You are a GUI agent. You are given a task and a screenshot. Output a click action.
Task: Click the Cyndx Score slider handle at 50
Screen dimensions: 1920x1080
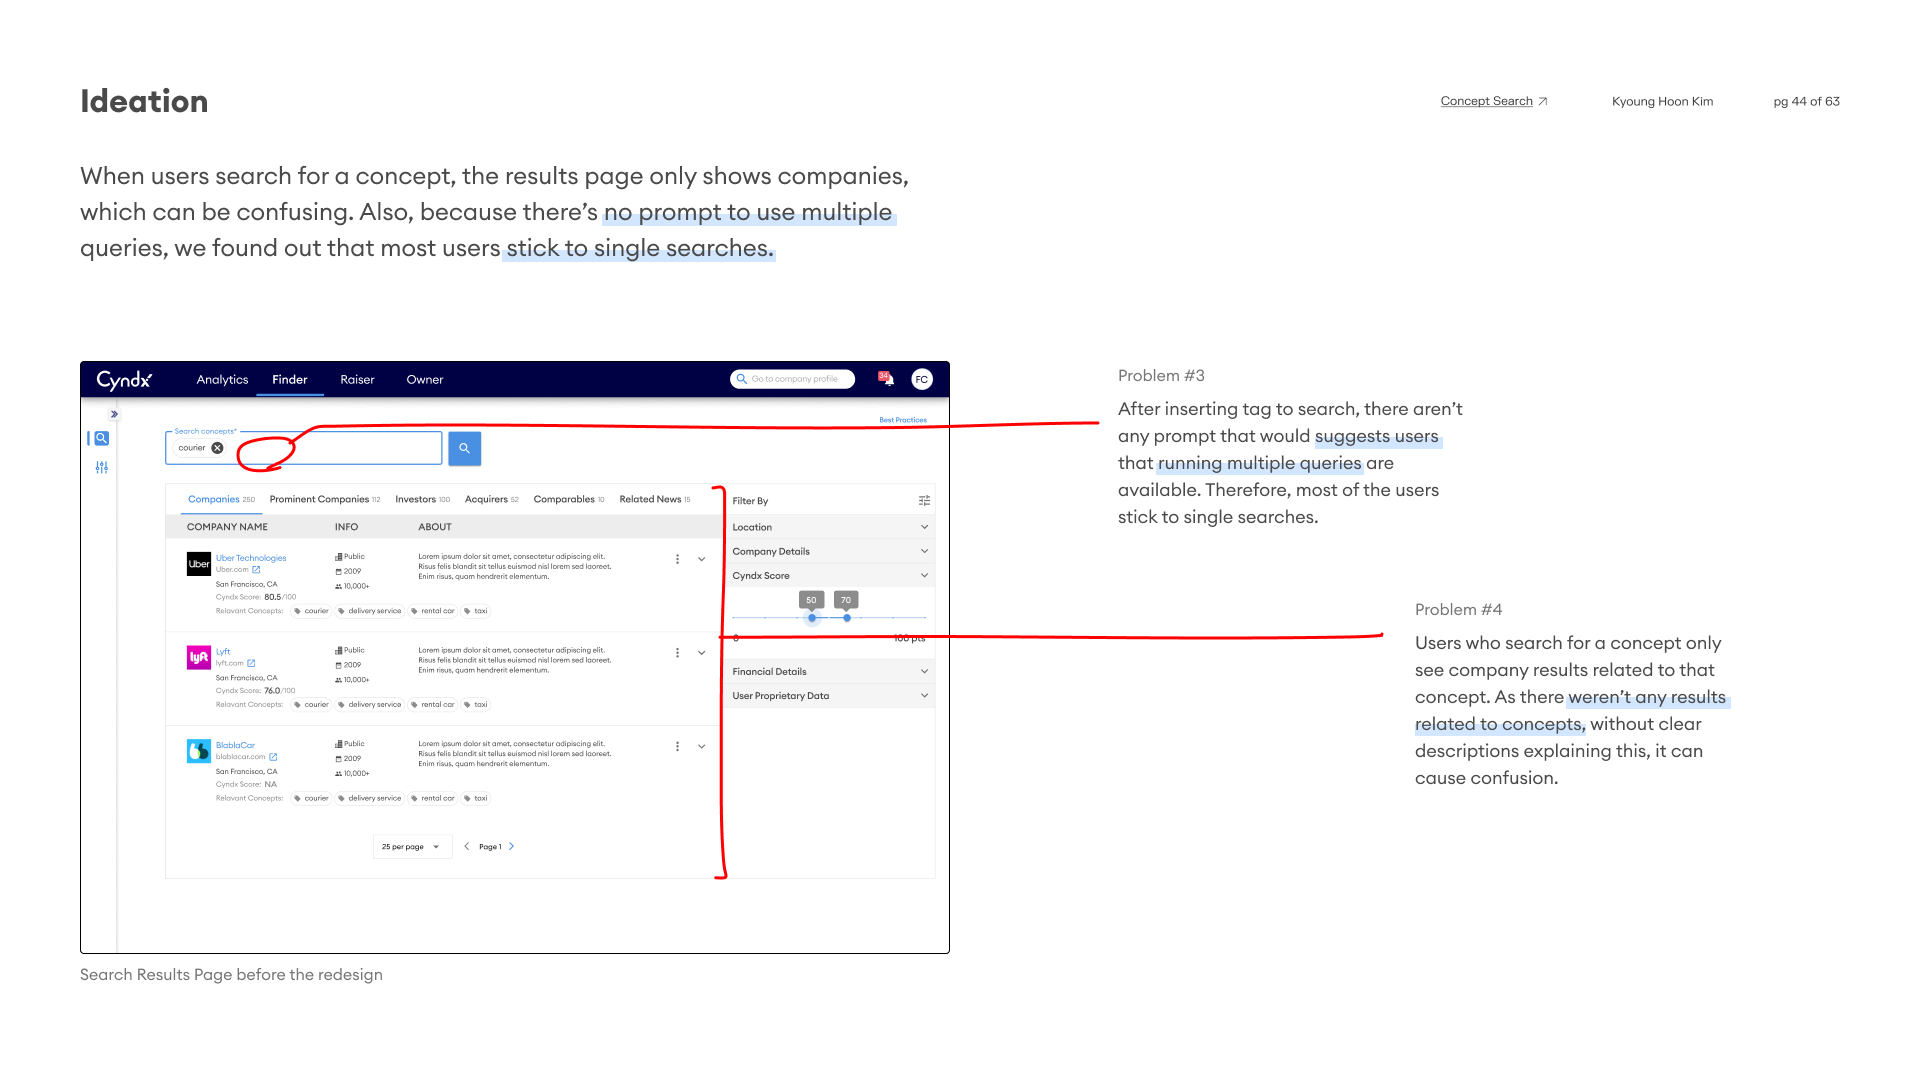tap(812, 618)
